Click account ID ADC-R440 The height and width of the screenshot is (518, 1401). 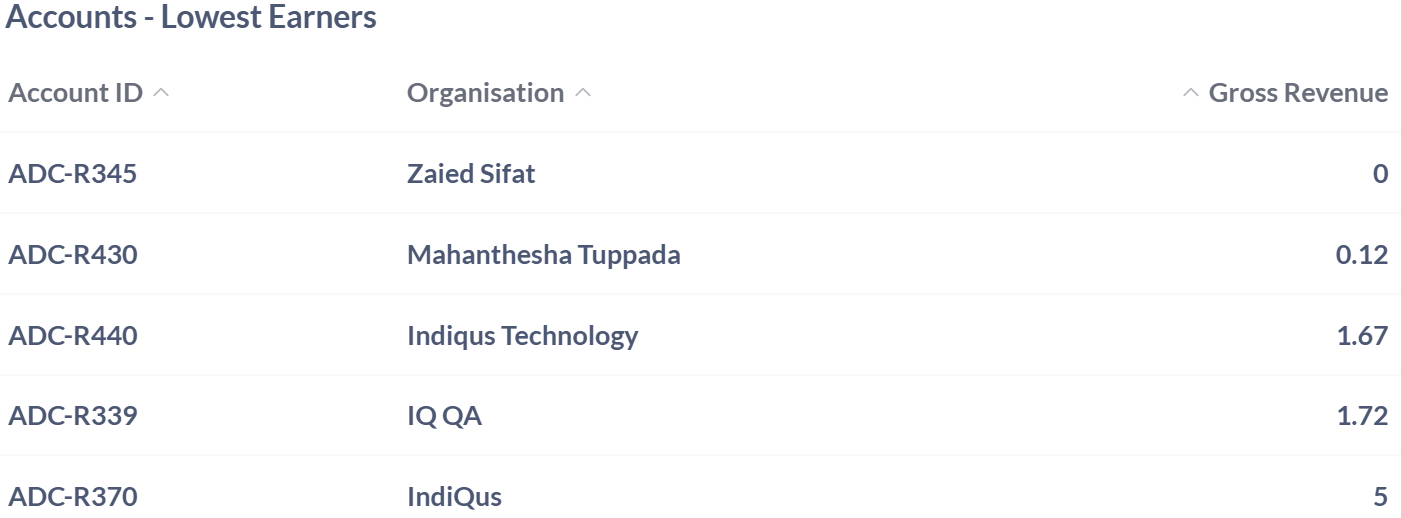point(72,335)
